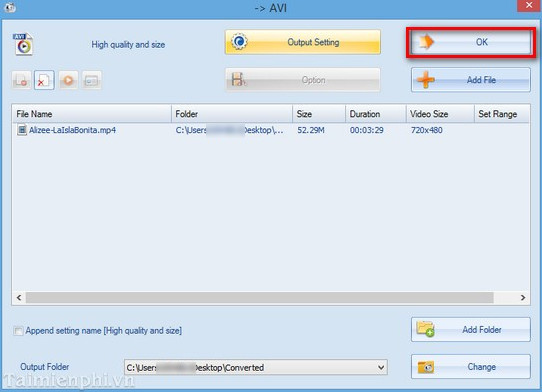Viewport: 542px width, 392px height.
Task: Click the app icon in title bar
Action: (x=10, y=7)
